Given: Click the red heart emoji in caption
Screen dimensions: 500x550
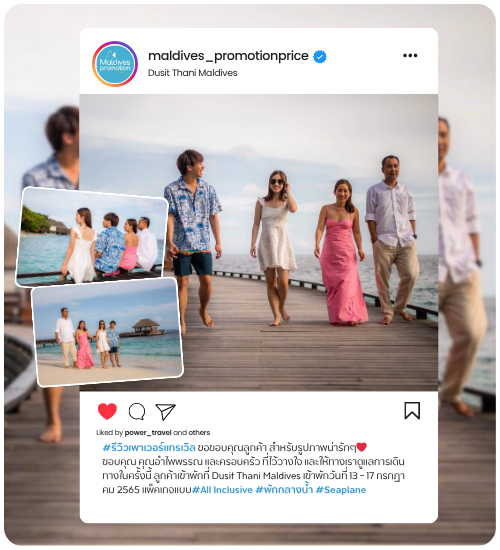Looking at the screenshot, I should click(361, 447).
